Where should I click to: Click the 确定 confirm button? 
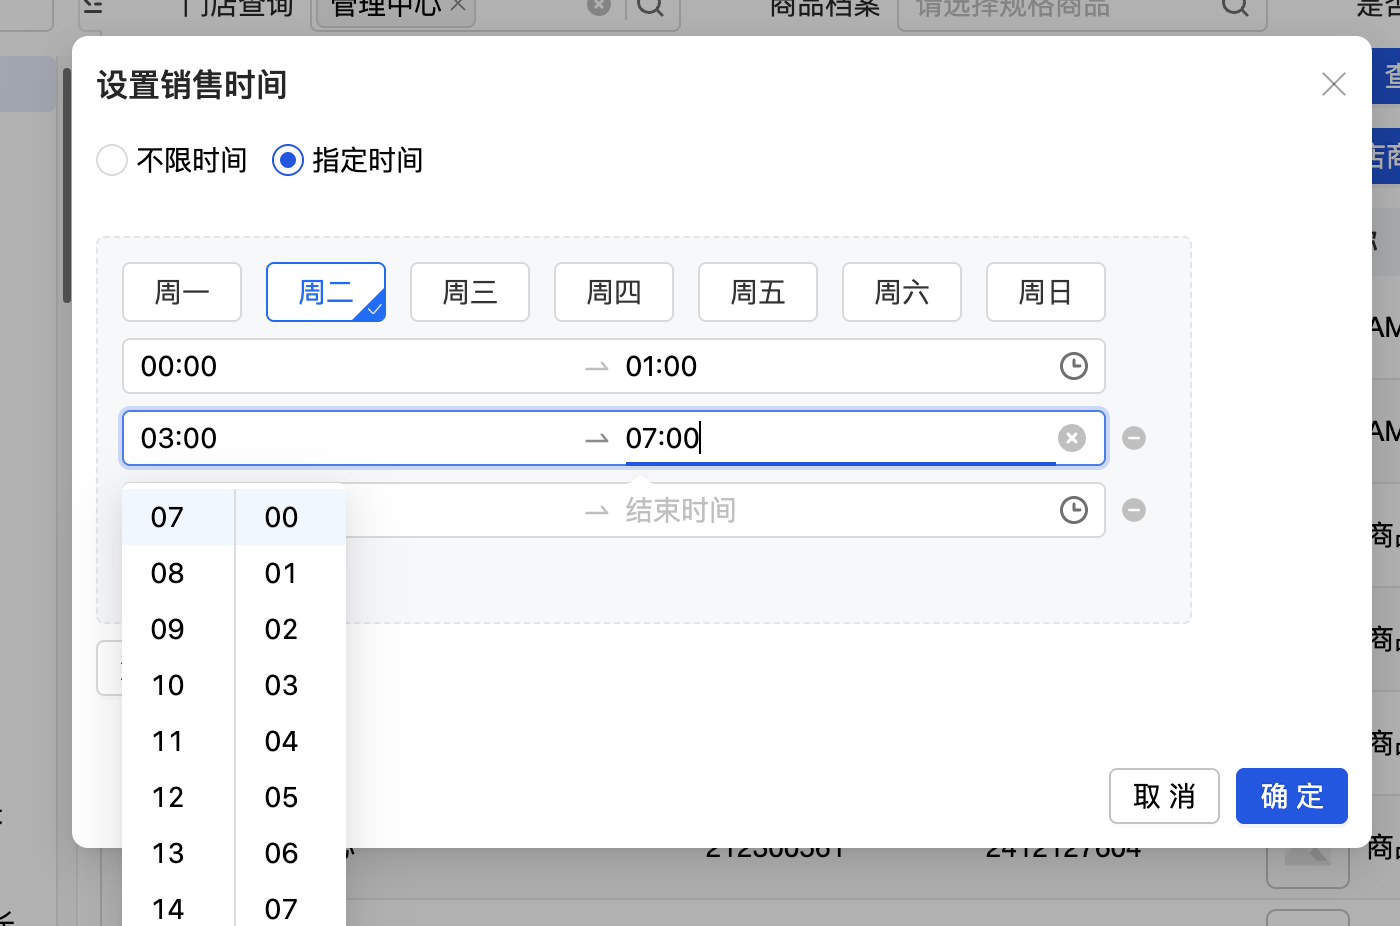pyautogui.click(x=1291, y=796)
